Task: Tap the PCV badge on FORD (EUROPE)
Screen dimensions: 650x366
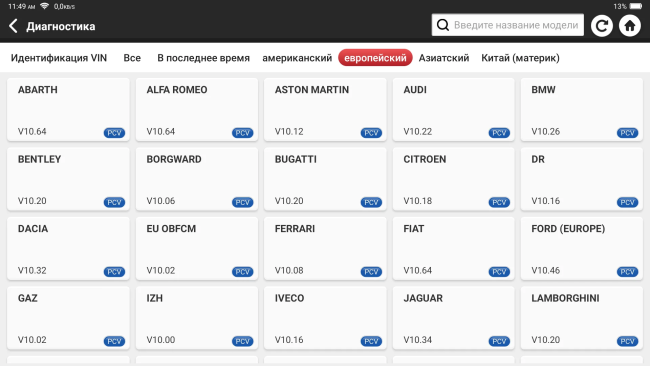Action: click(628, 271)
